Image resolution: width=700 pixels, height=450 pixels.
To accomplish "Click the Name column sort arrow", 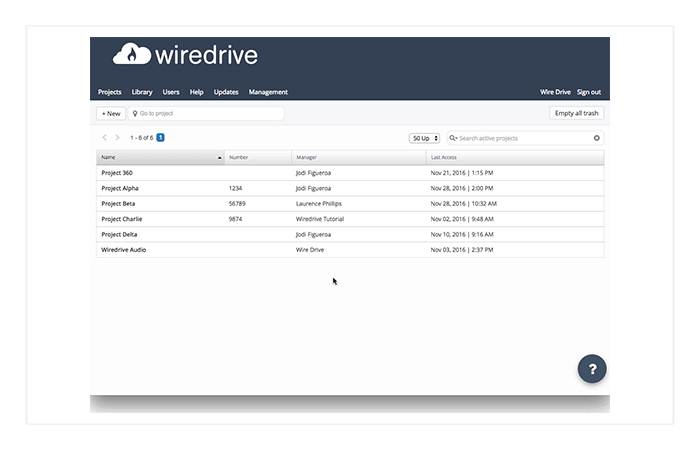I will 219,157.
